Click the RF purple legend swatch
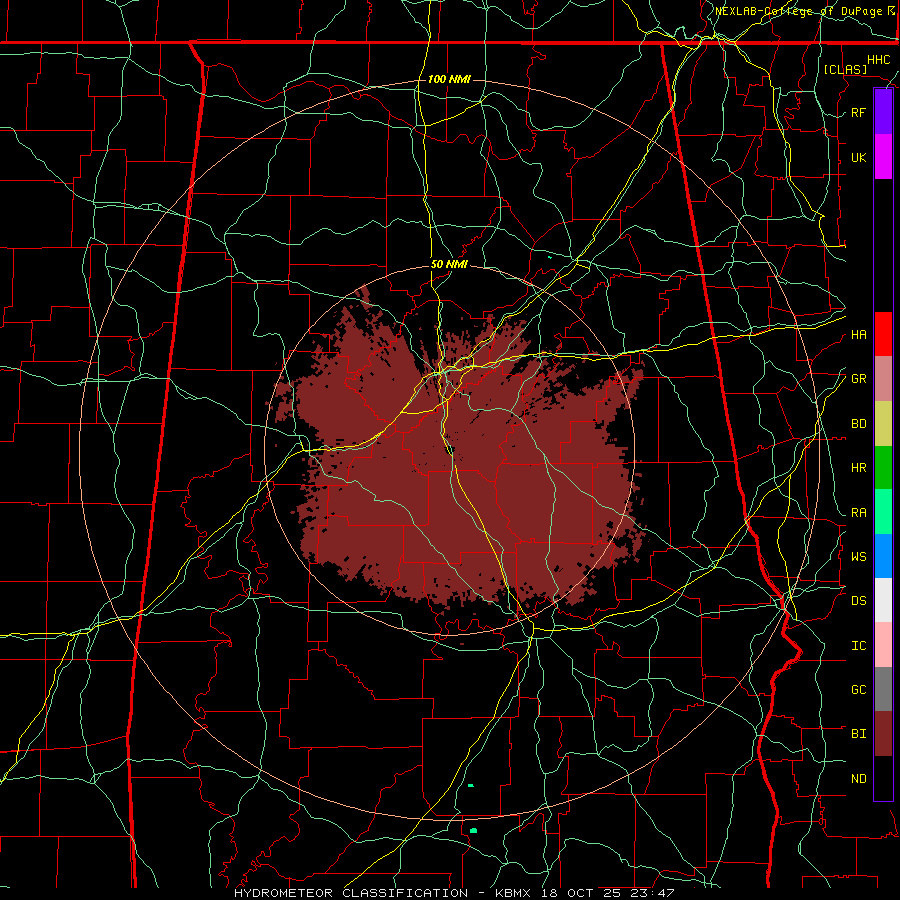900x900 pixels. click(x=883, y=112)
